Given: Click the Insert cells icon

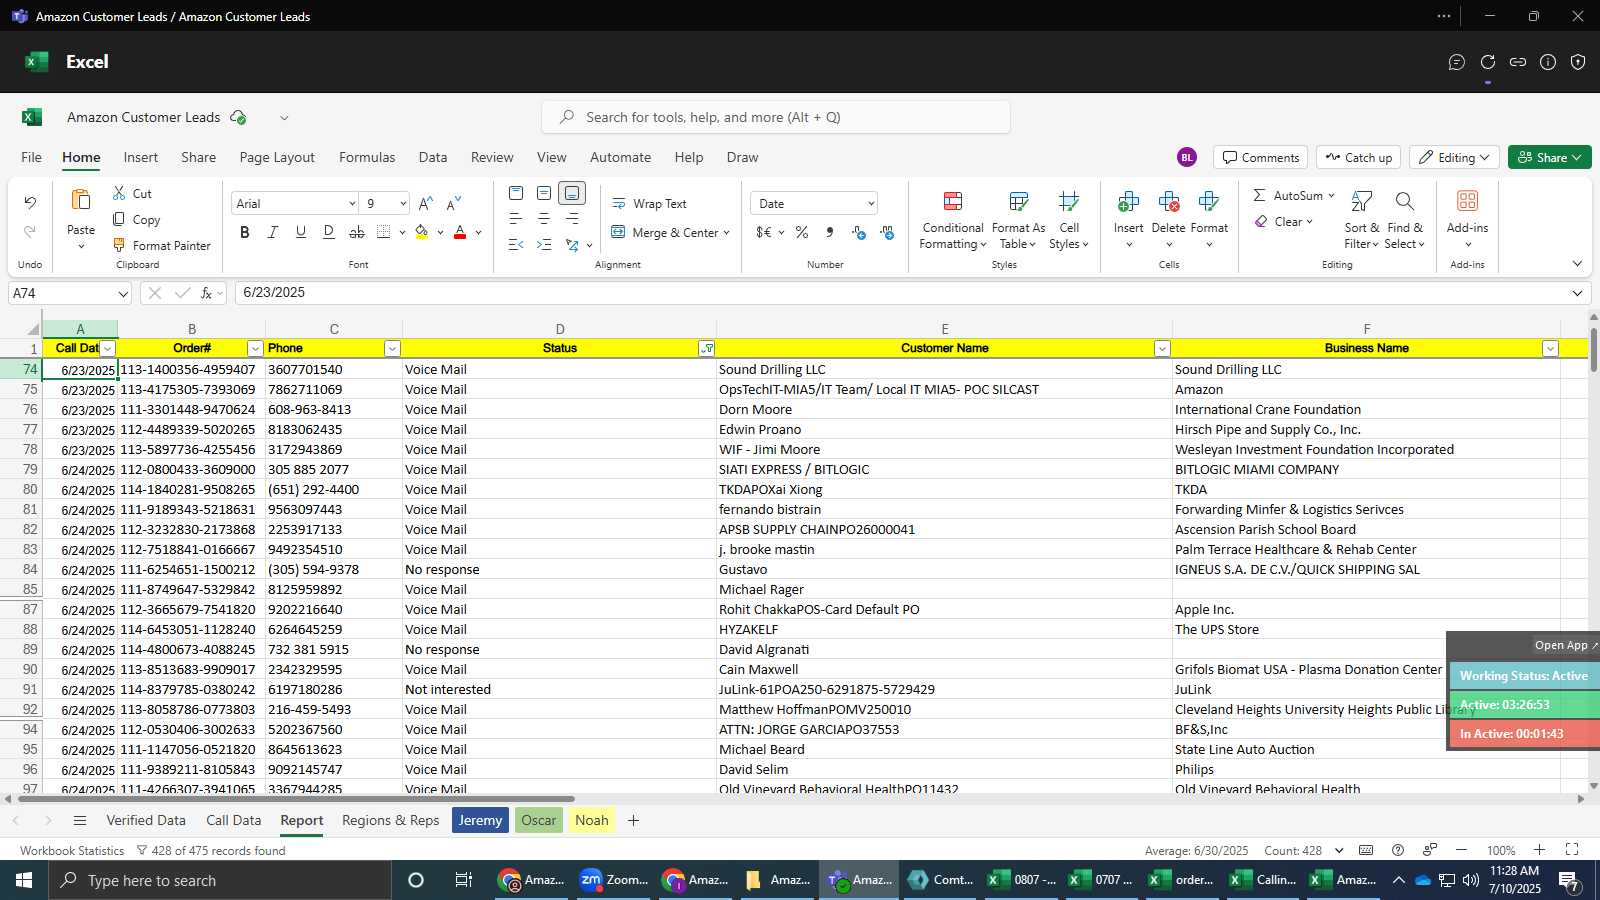Looking at the screenshot, I should click(1128, 202).
